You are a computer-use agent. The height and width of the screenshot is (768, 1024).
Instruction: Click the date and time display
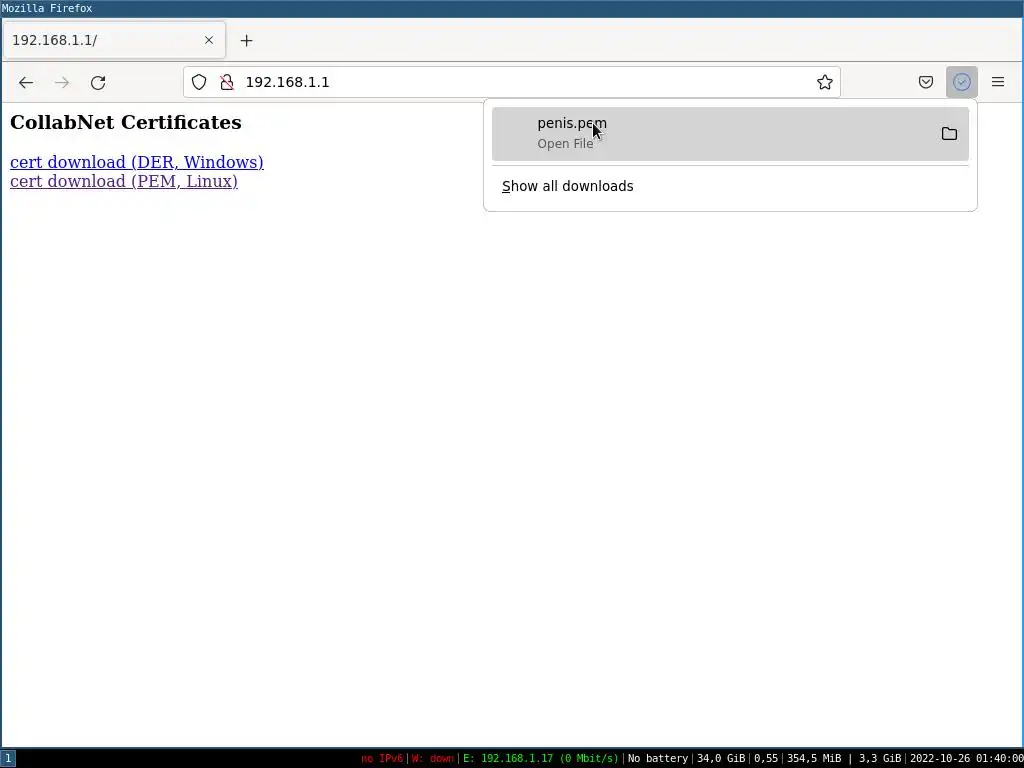click(x=967, y=758)
